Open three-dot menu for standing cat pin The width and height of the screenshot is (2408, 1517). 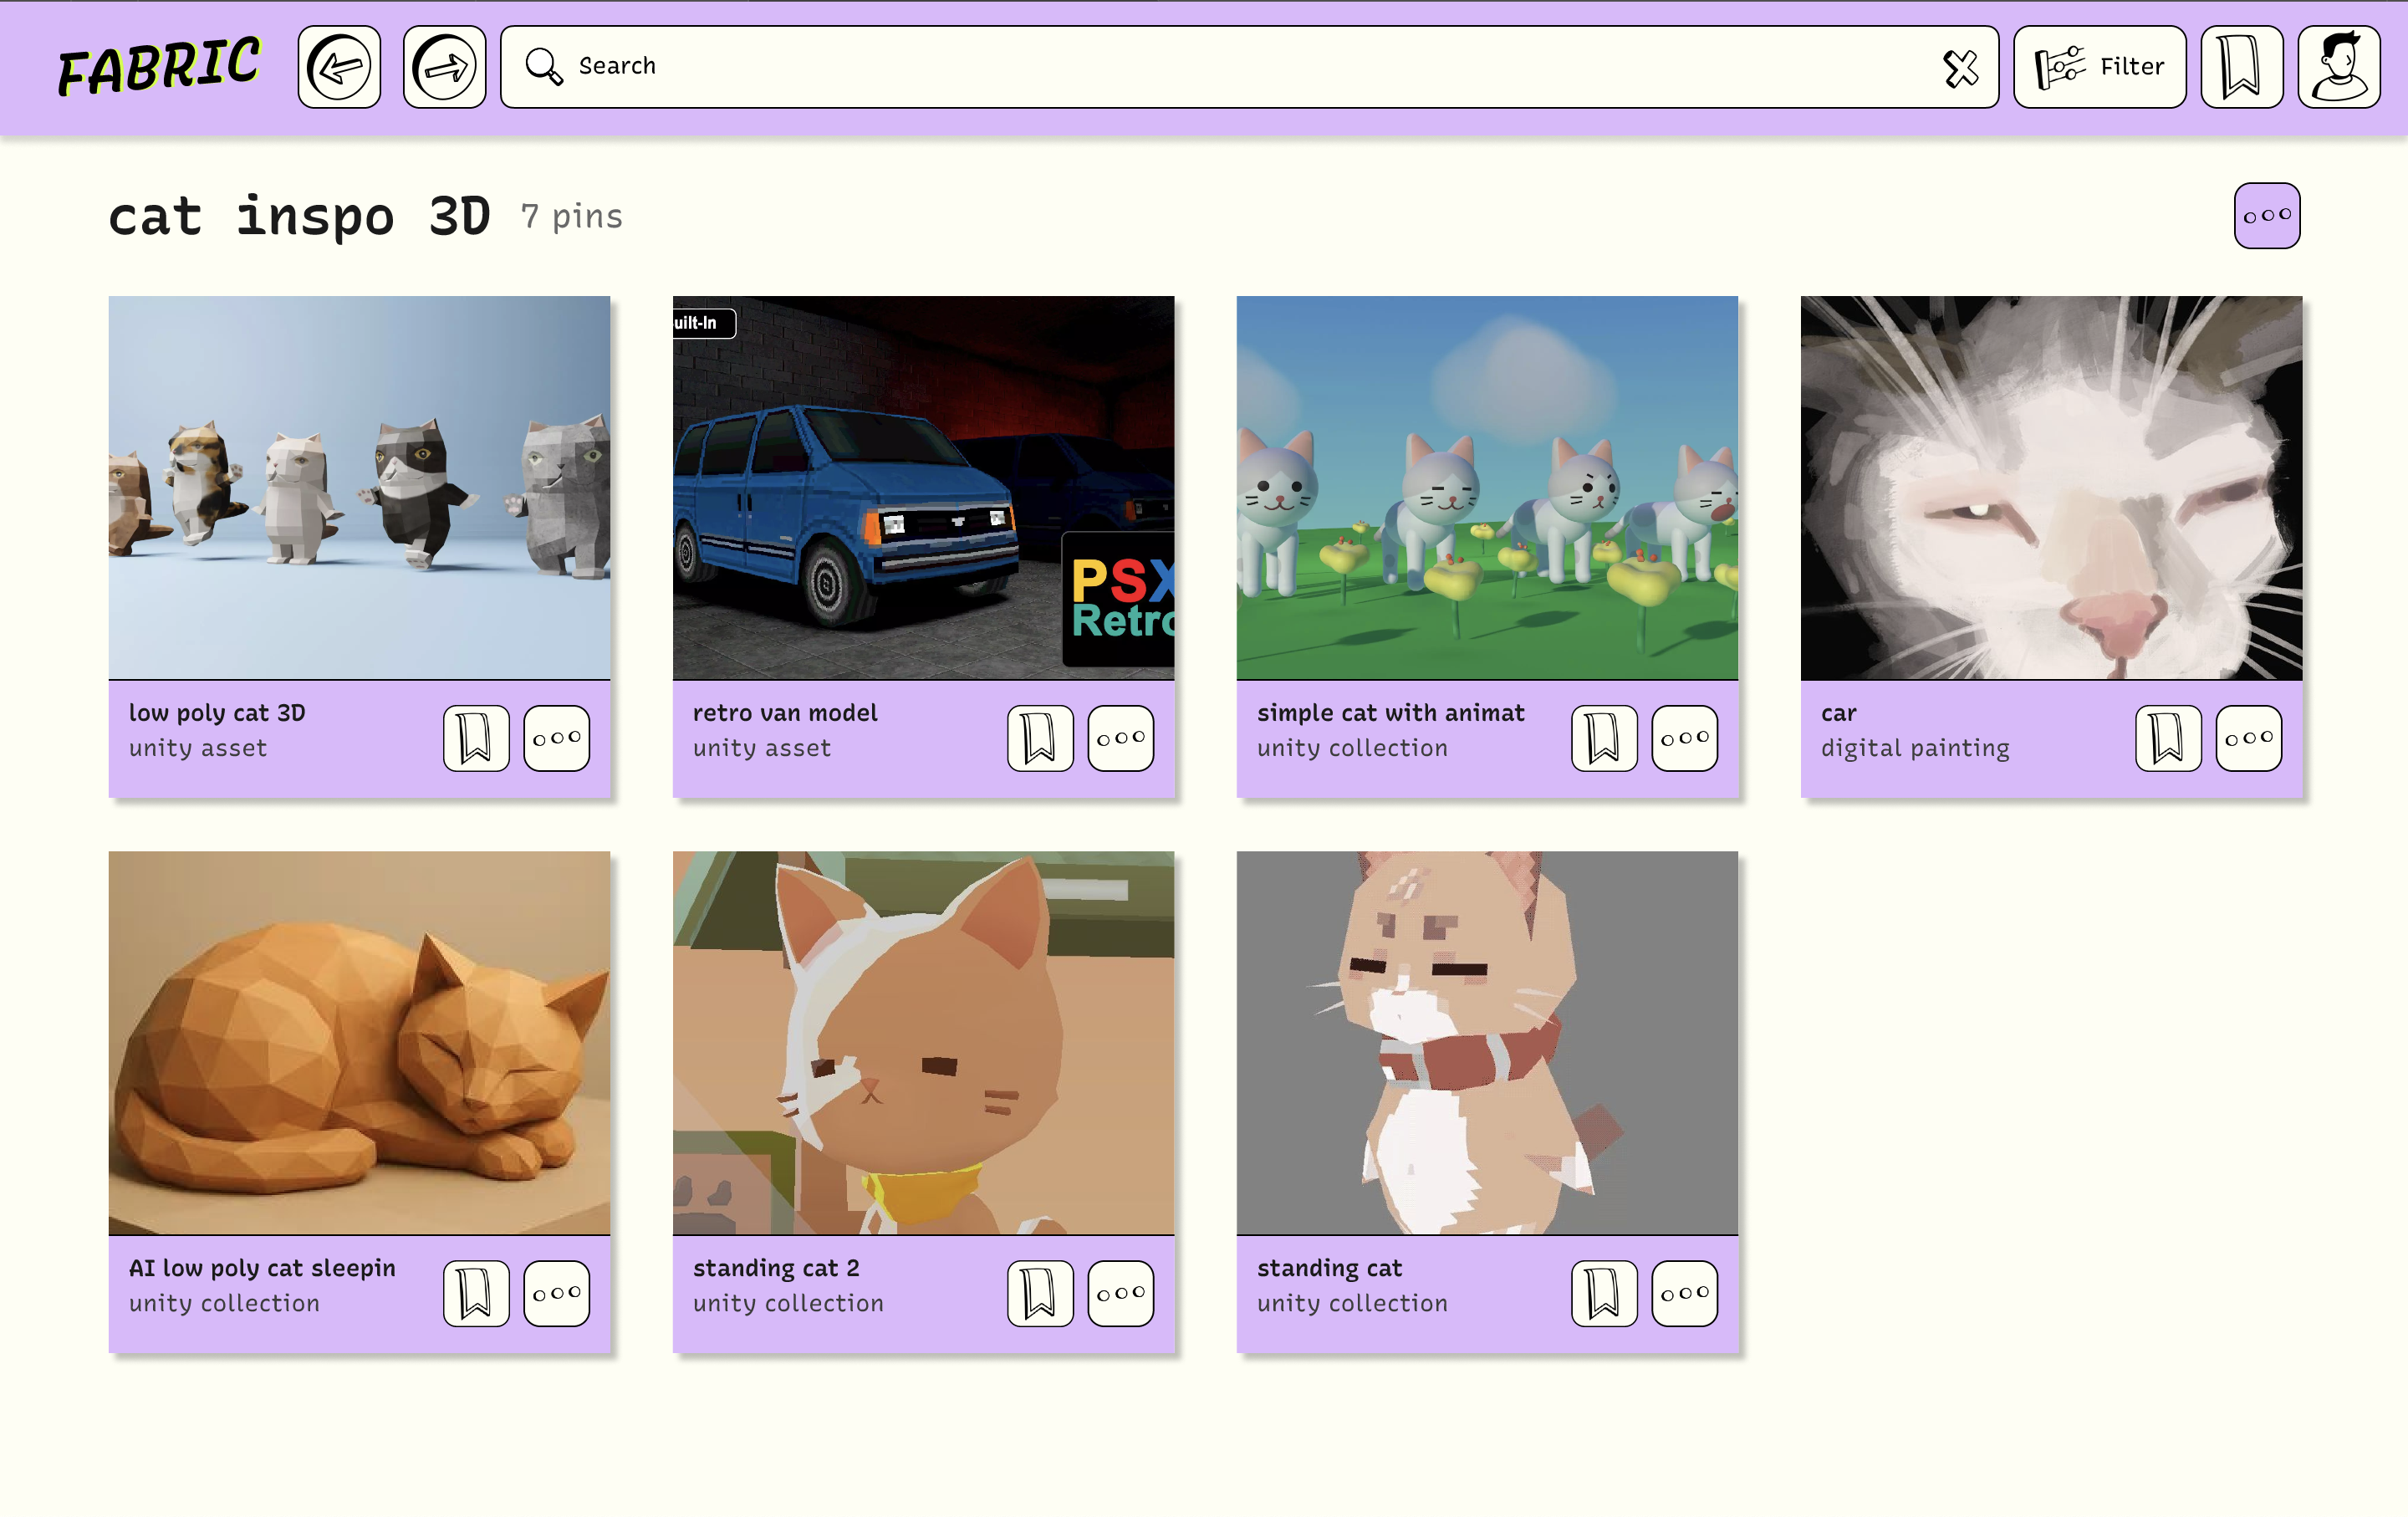pos(1684,1293)
